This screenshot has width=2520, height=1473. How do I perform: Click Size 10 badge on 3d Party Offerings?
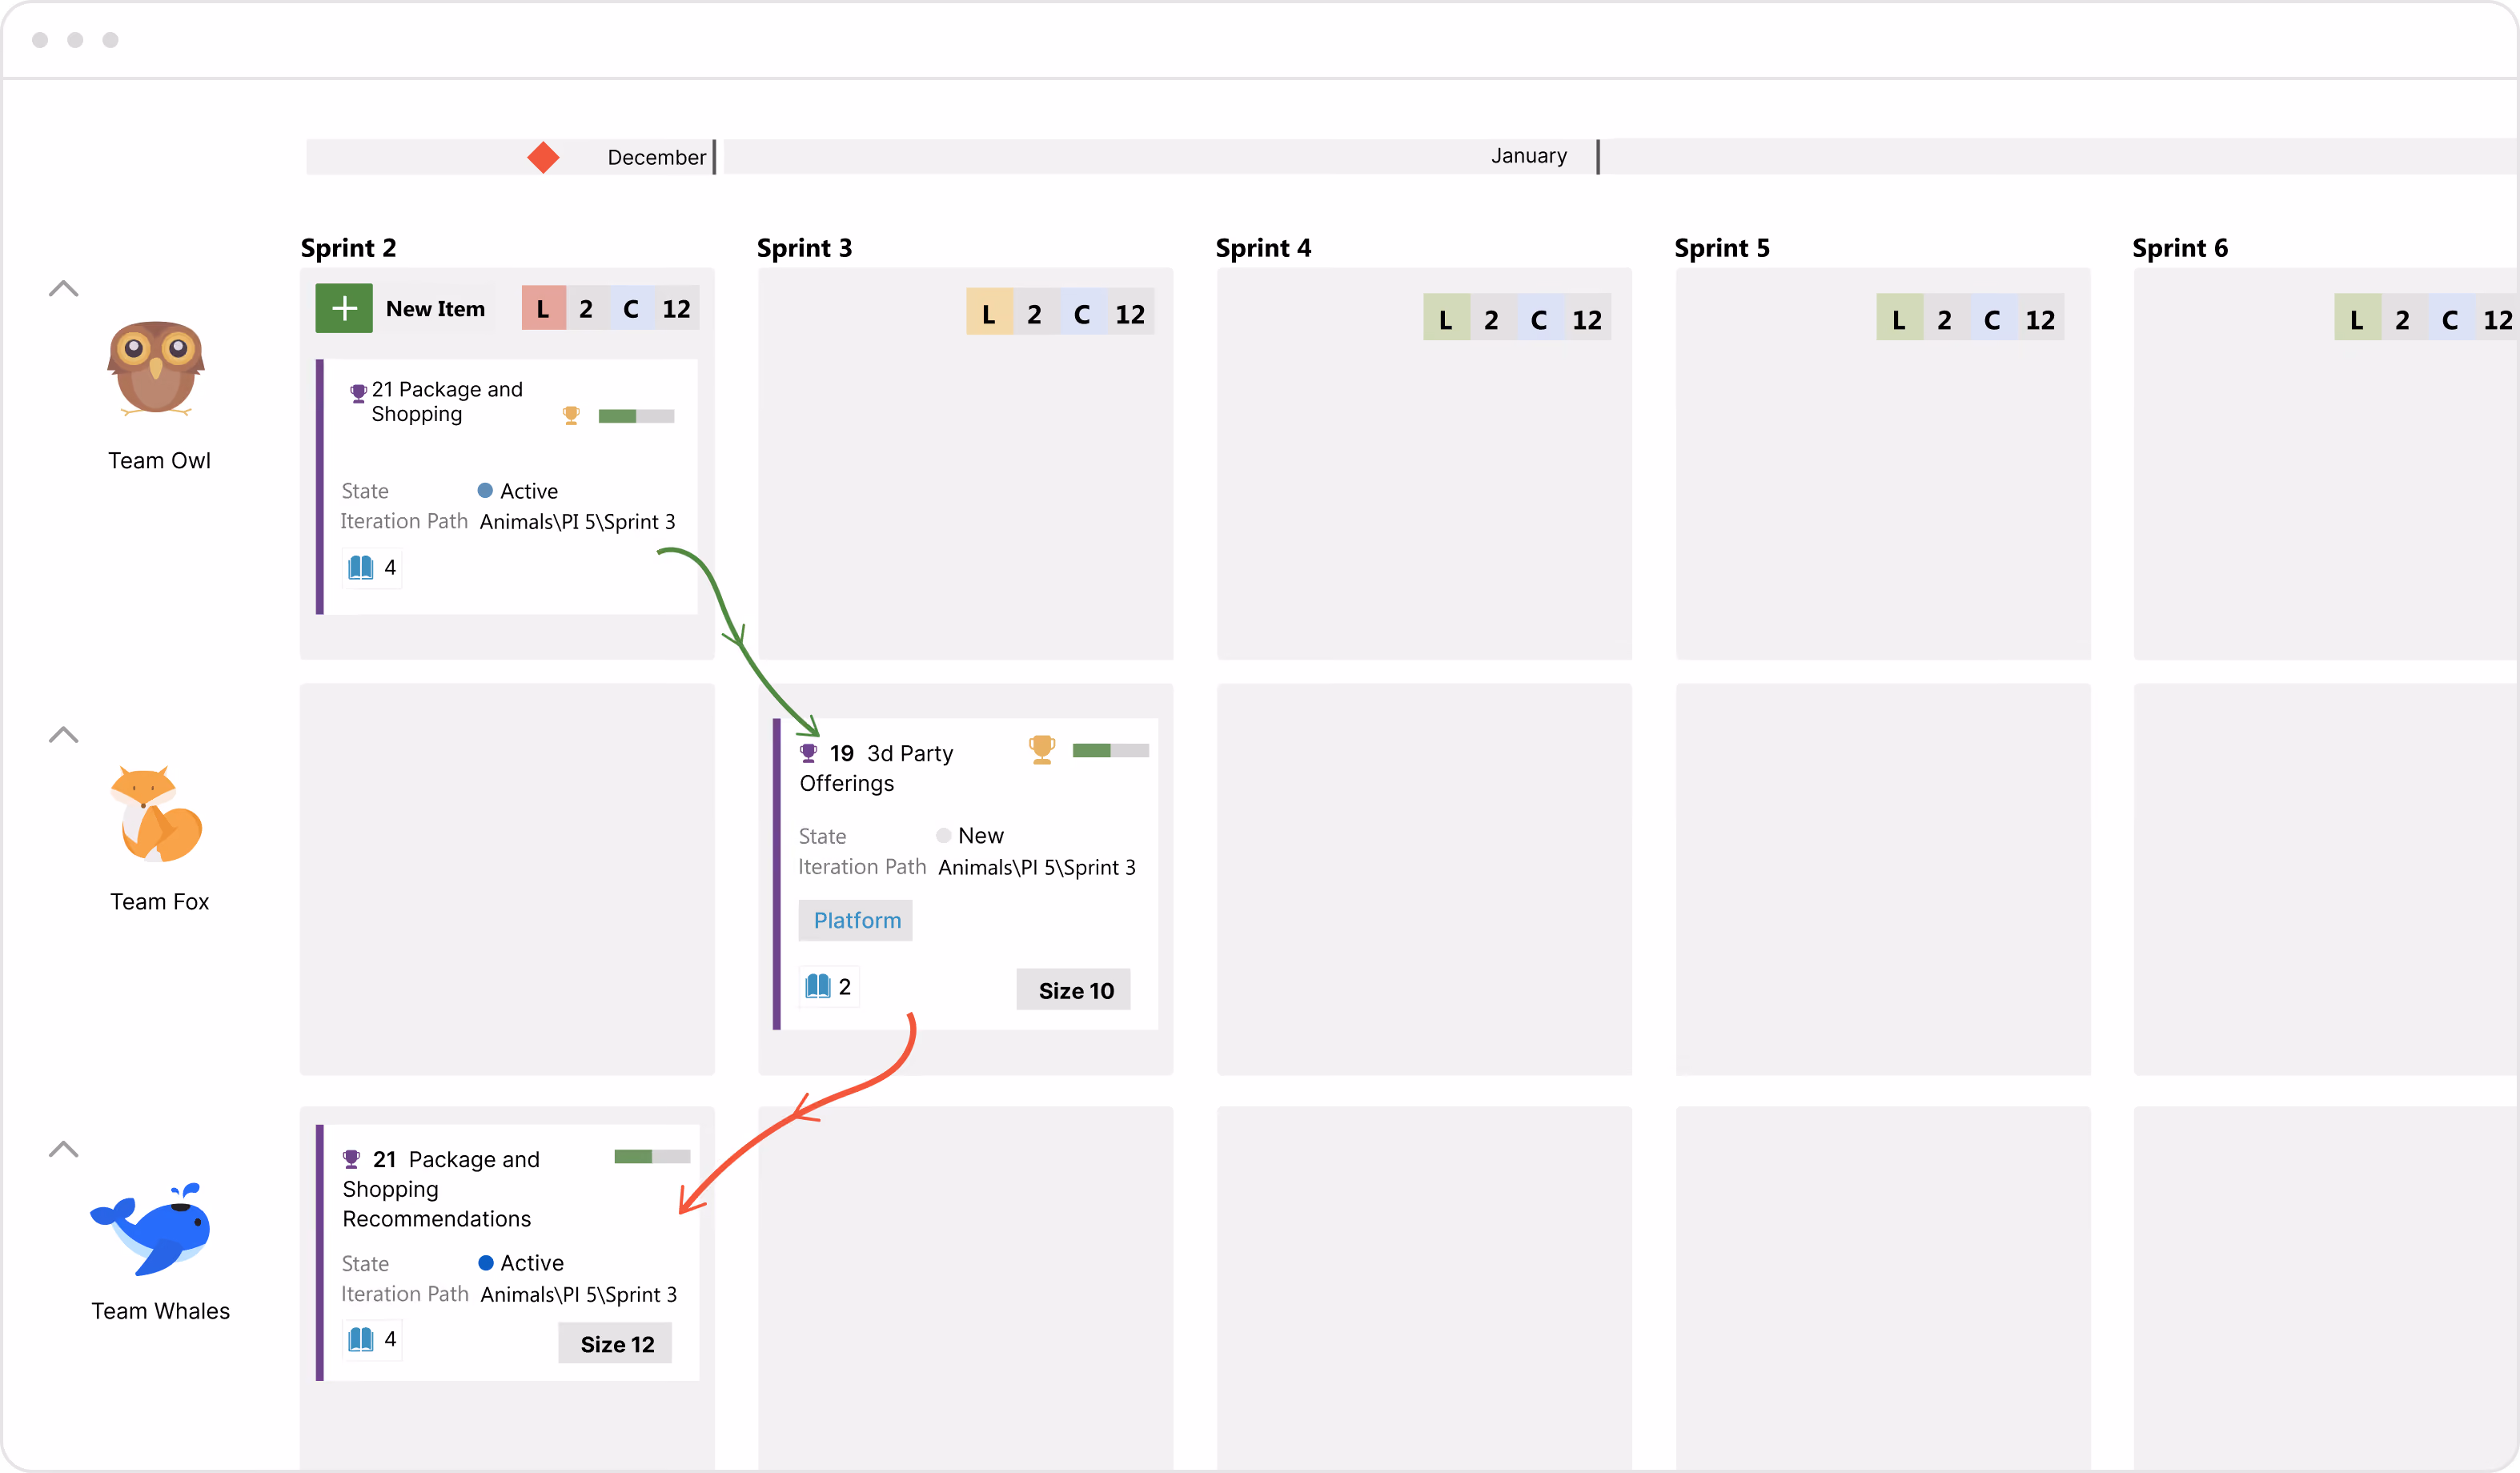pyautogui.click(x=1074, y=990)
